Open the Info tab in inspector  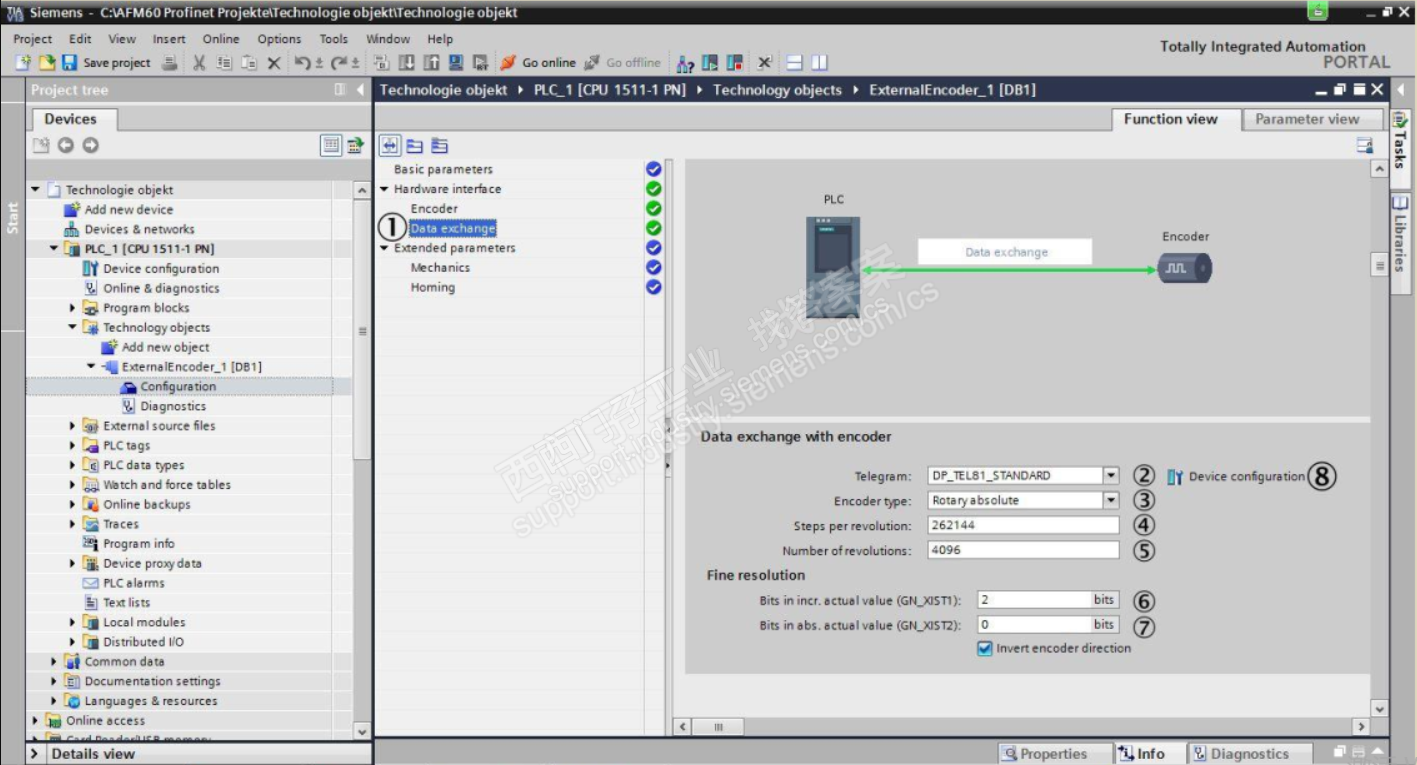click(x=1150, y=754)
